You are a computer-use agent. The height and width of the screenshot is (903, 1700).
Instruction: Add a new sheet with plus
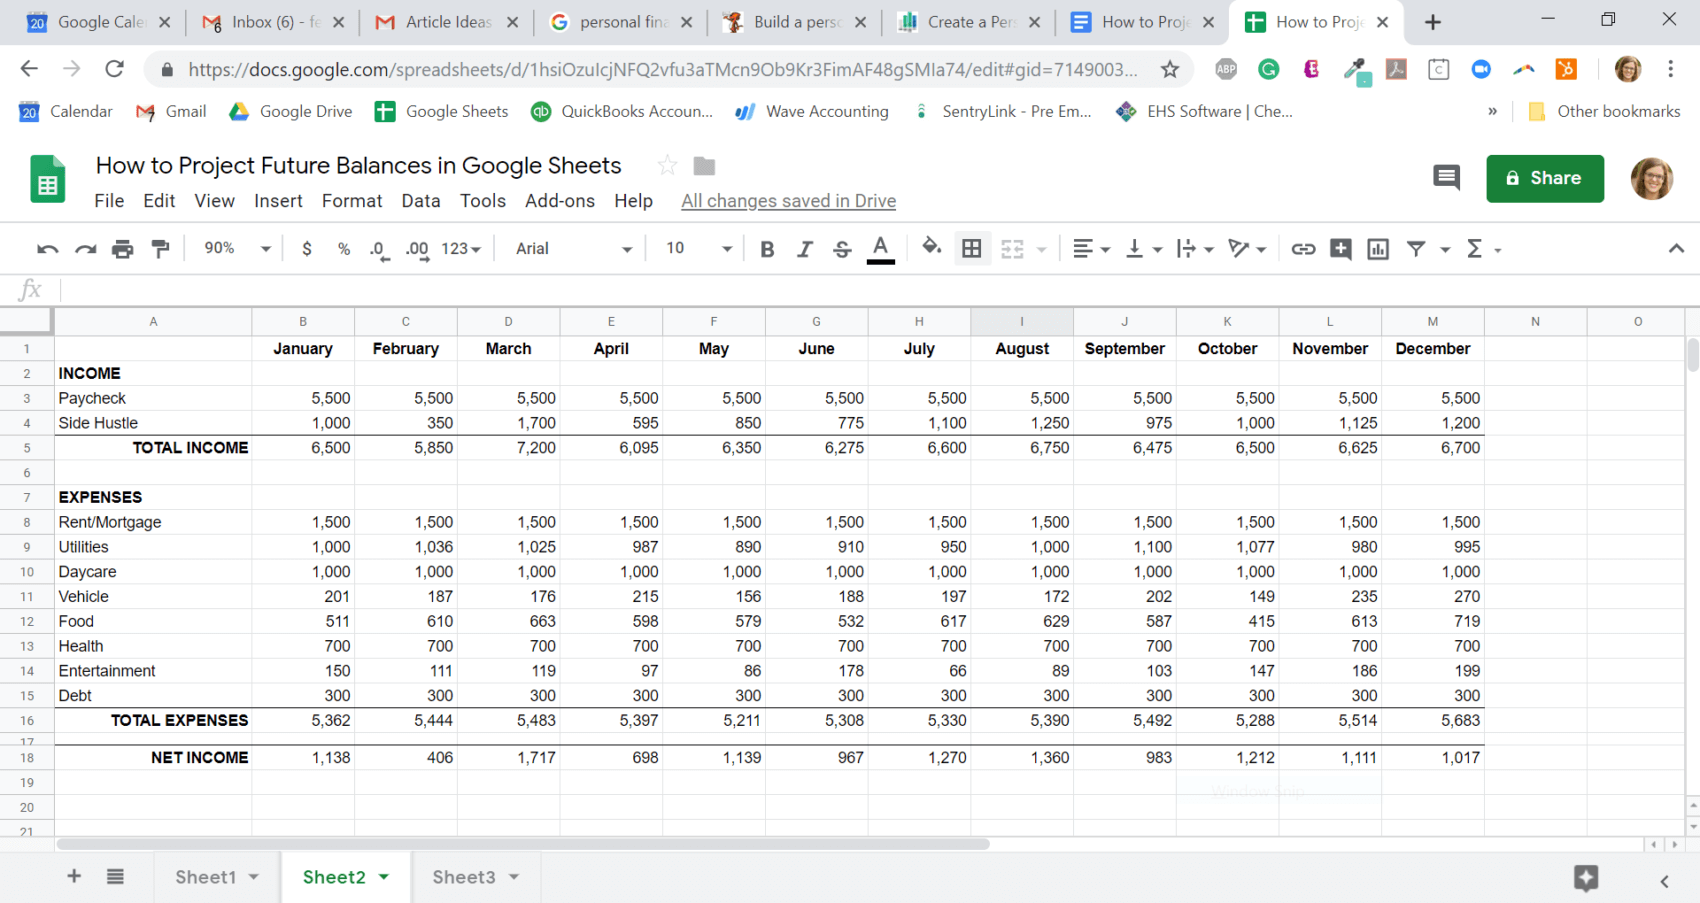[x=74, y=876]
